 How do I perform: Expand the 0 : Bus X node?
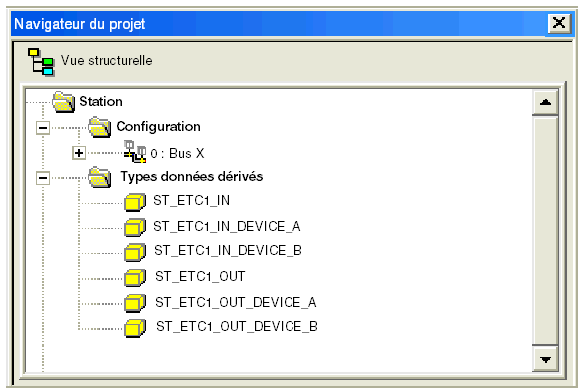click(x=79, y=153)
